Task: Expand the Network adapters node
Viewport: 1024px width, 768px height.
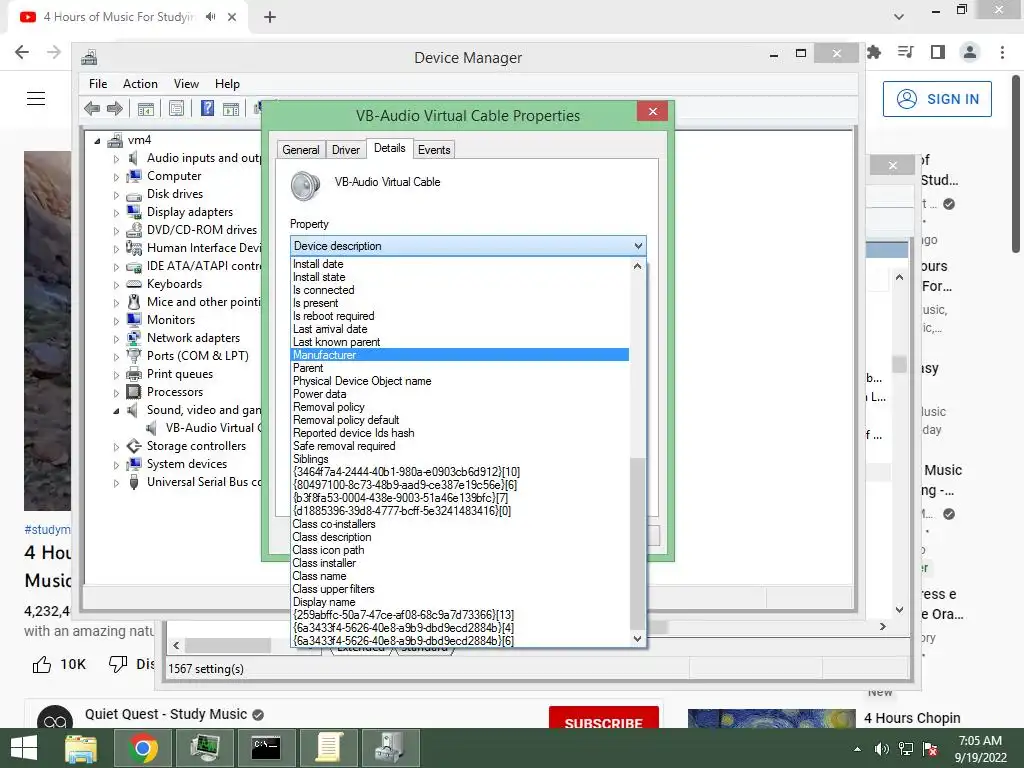Action: [x=116, y=339]
